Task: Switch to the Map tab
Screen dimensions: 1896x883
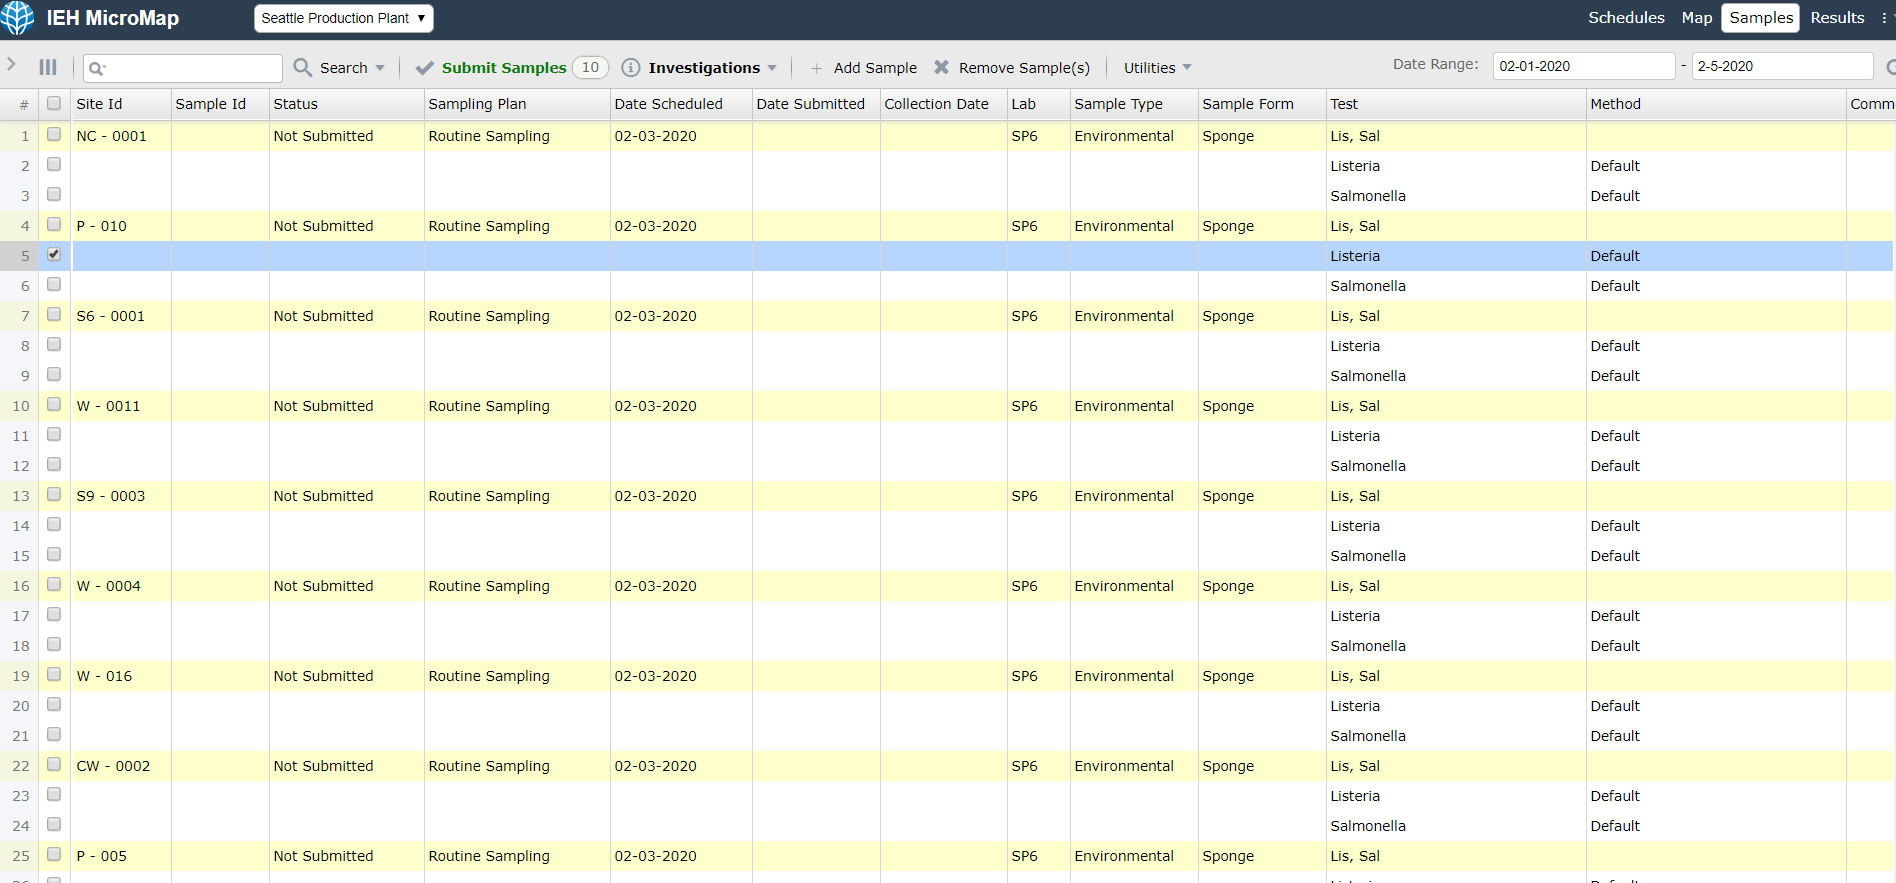Action: click(1697, 18)
